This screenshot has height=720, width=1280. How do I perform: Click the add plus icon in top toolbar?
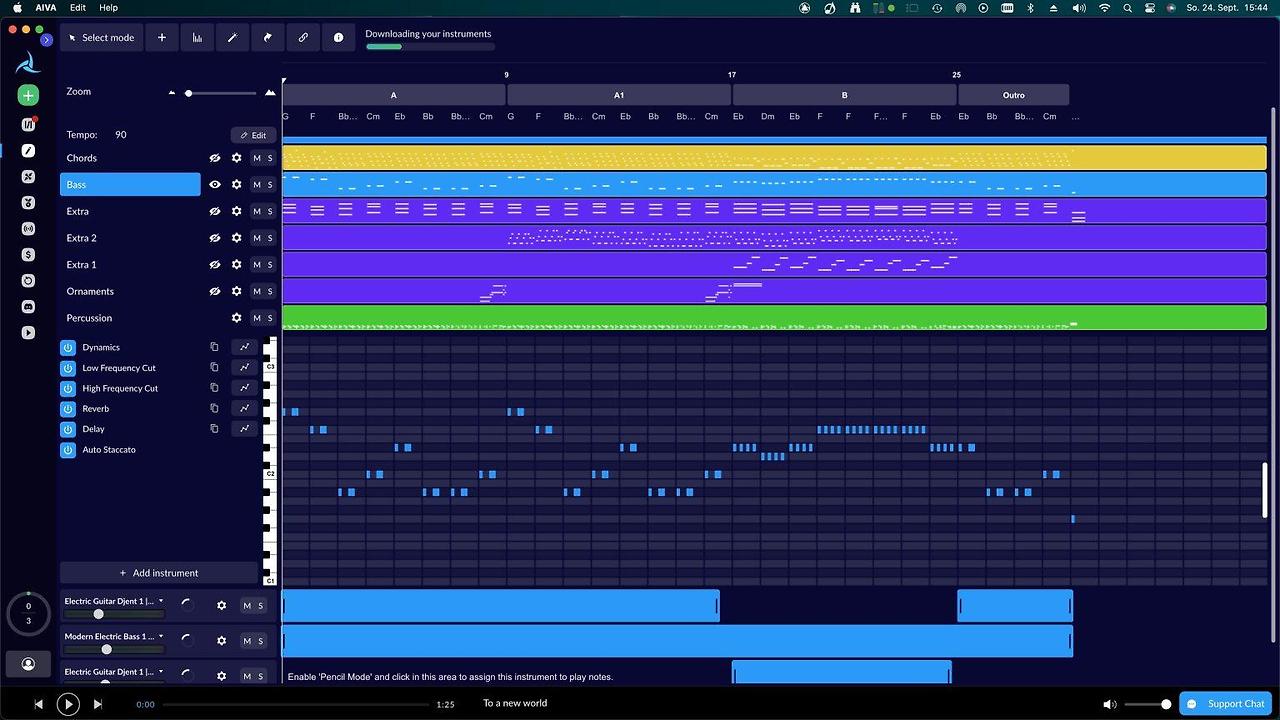(162, 38)
